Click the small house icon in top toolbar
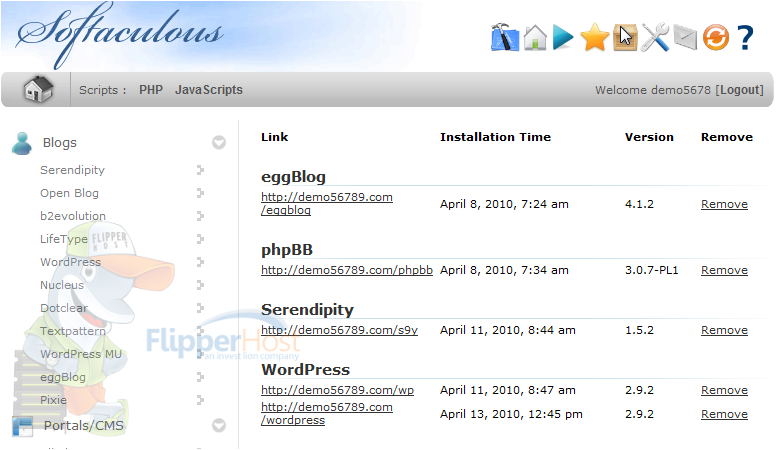Image resolution: width=776 pixels, height=450 pixels. pyautogui.click(x=535, y=38)
